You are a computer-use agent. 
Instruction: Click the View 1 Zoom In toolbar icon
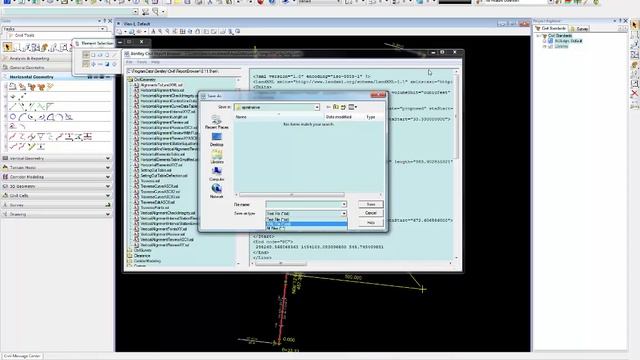point(160,31)
